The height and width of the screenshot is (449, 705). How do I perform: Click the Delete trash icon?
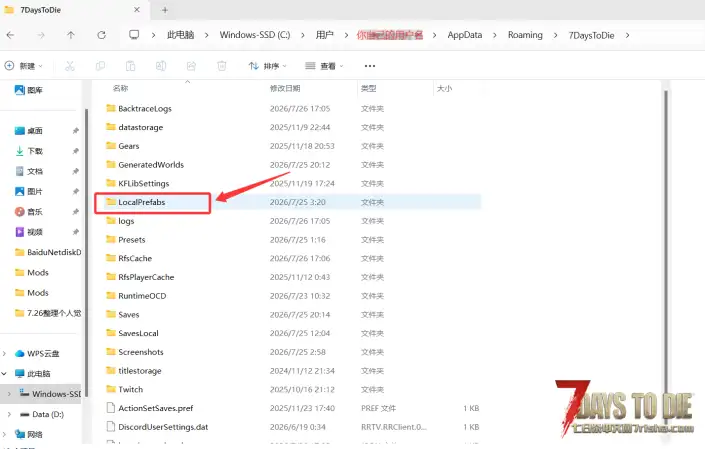point(222,66)
